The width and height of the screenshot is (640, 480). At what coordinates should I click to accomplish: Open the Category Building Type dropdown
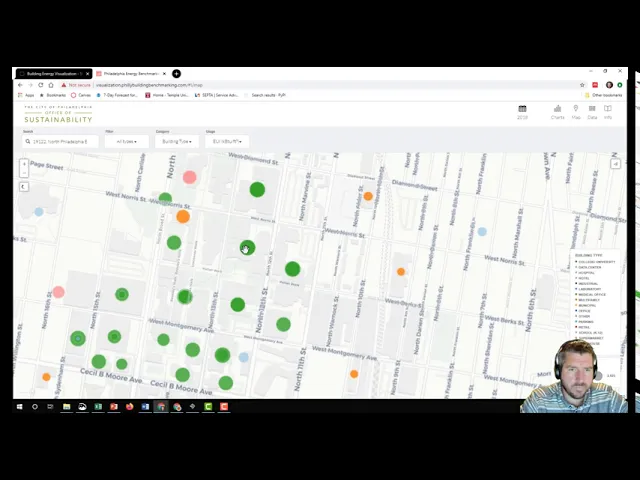click(177, 142)
